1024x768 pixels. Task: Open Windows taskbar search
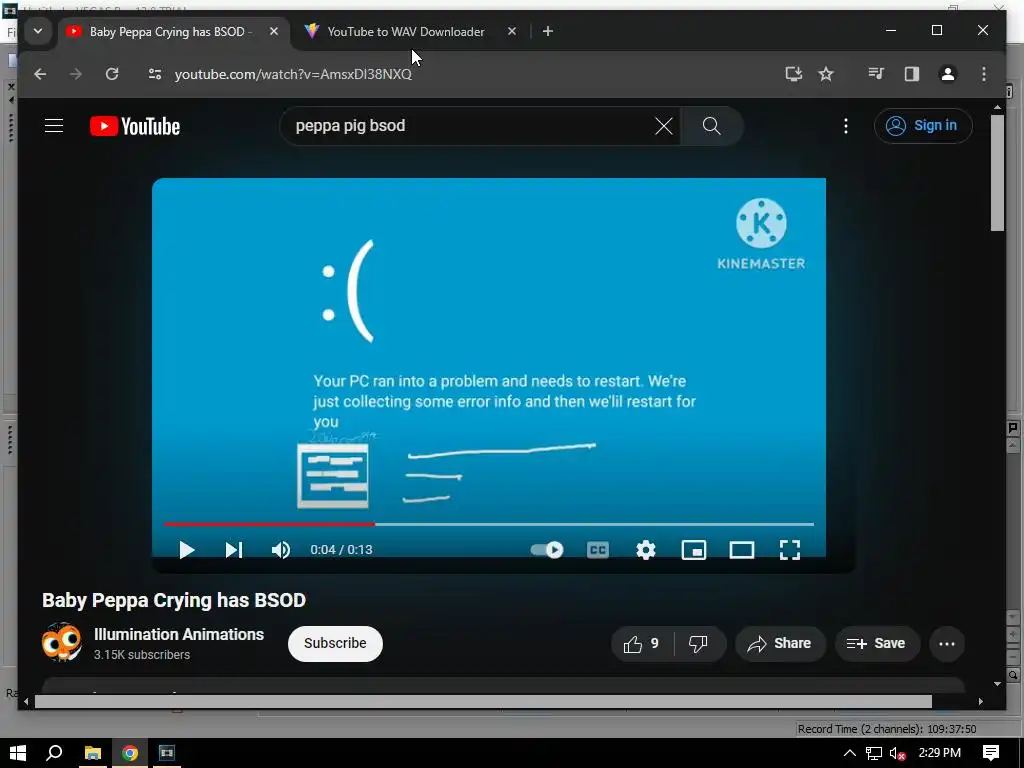[54, 753]
